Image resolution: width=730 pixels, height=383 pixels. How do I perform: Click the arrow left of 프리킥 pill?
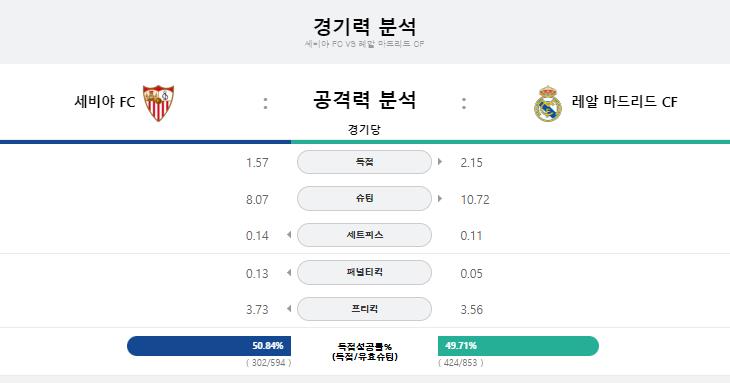click(x=289, y=309)
